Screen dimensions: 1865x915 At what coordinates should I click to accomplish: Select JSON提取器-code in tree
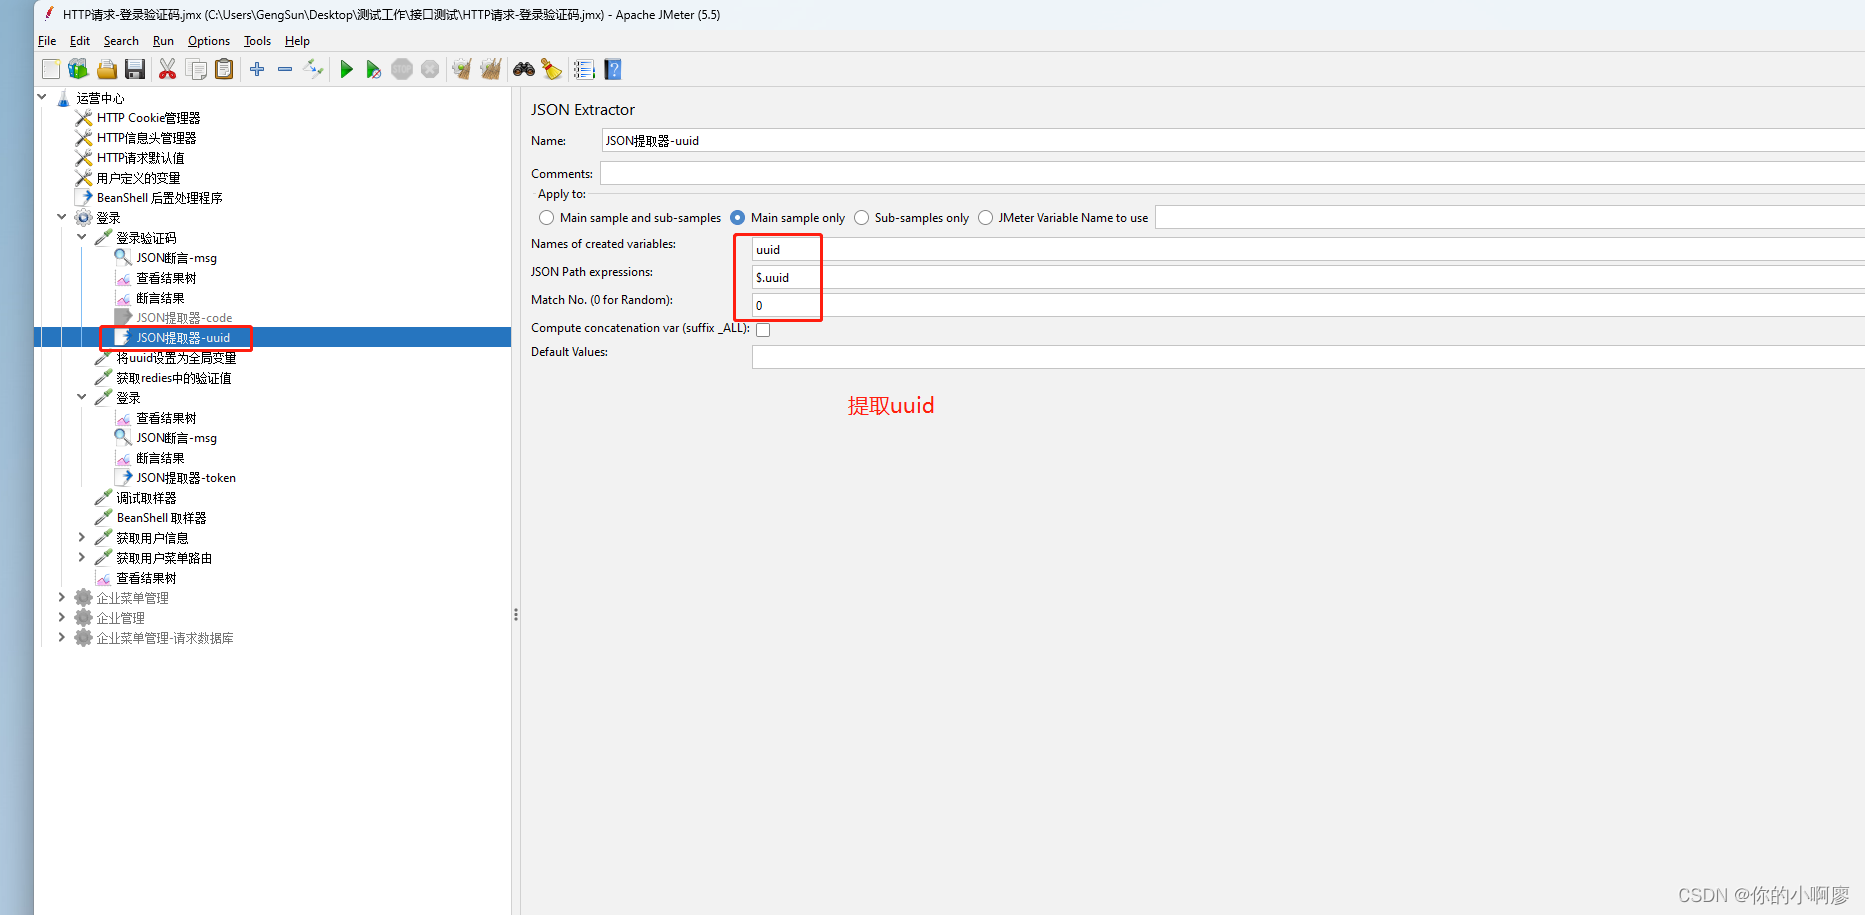[184, 318]
